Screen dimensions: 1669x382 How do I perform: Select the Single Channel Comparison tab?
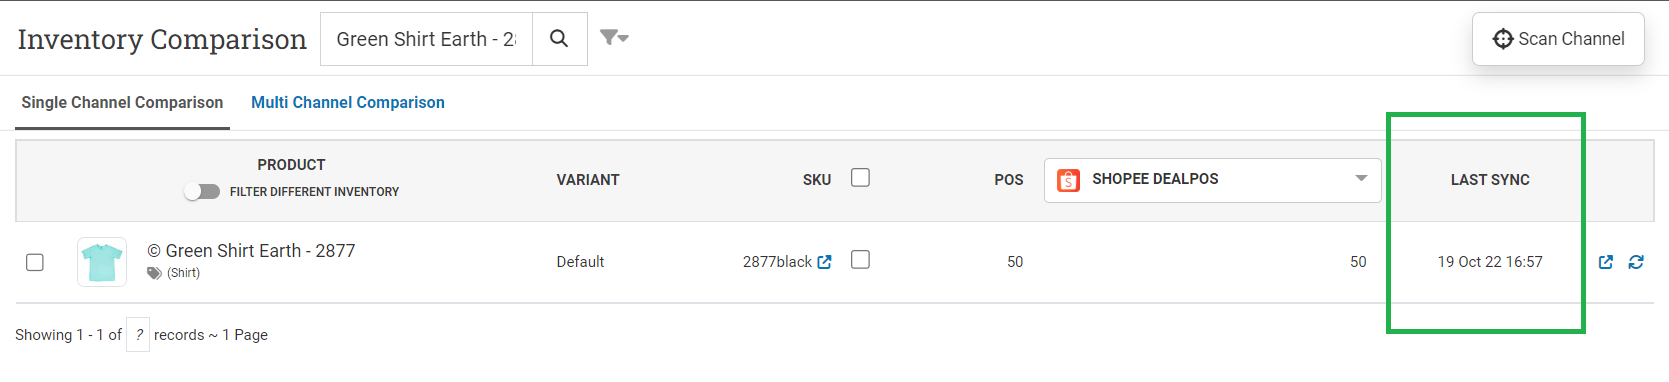[x=122, y=102]
